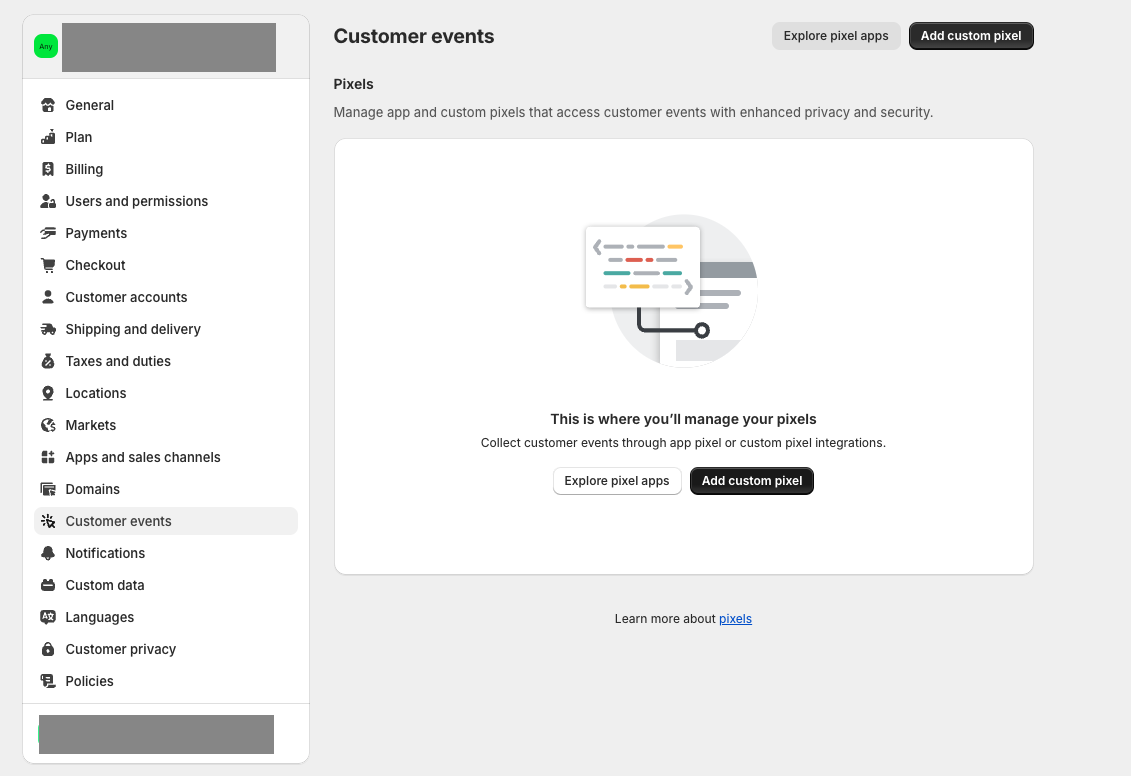Click the Locations pin icon
The height and width of the screenshot is (776, 1131).
coord(48,393)
